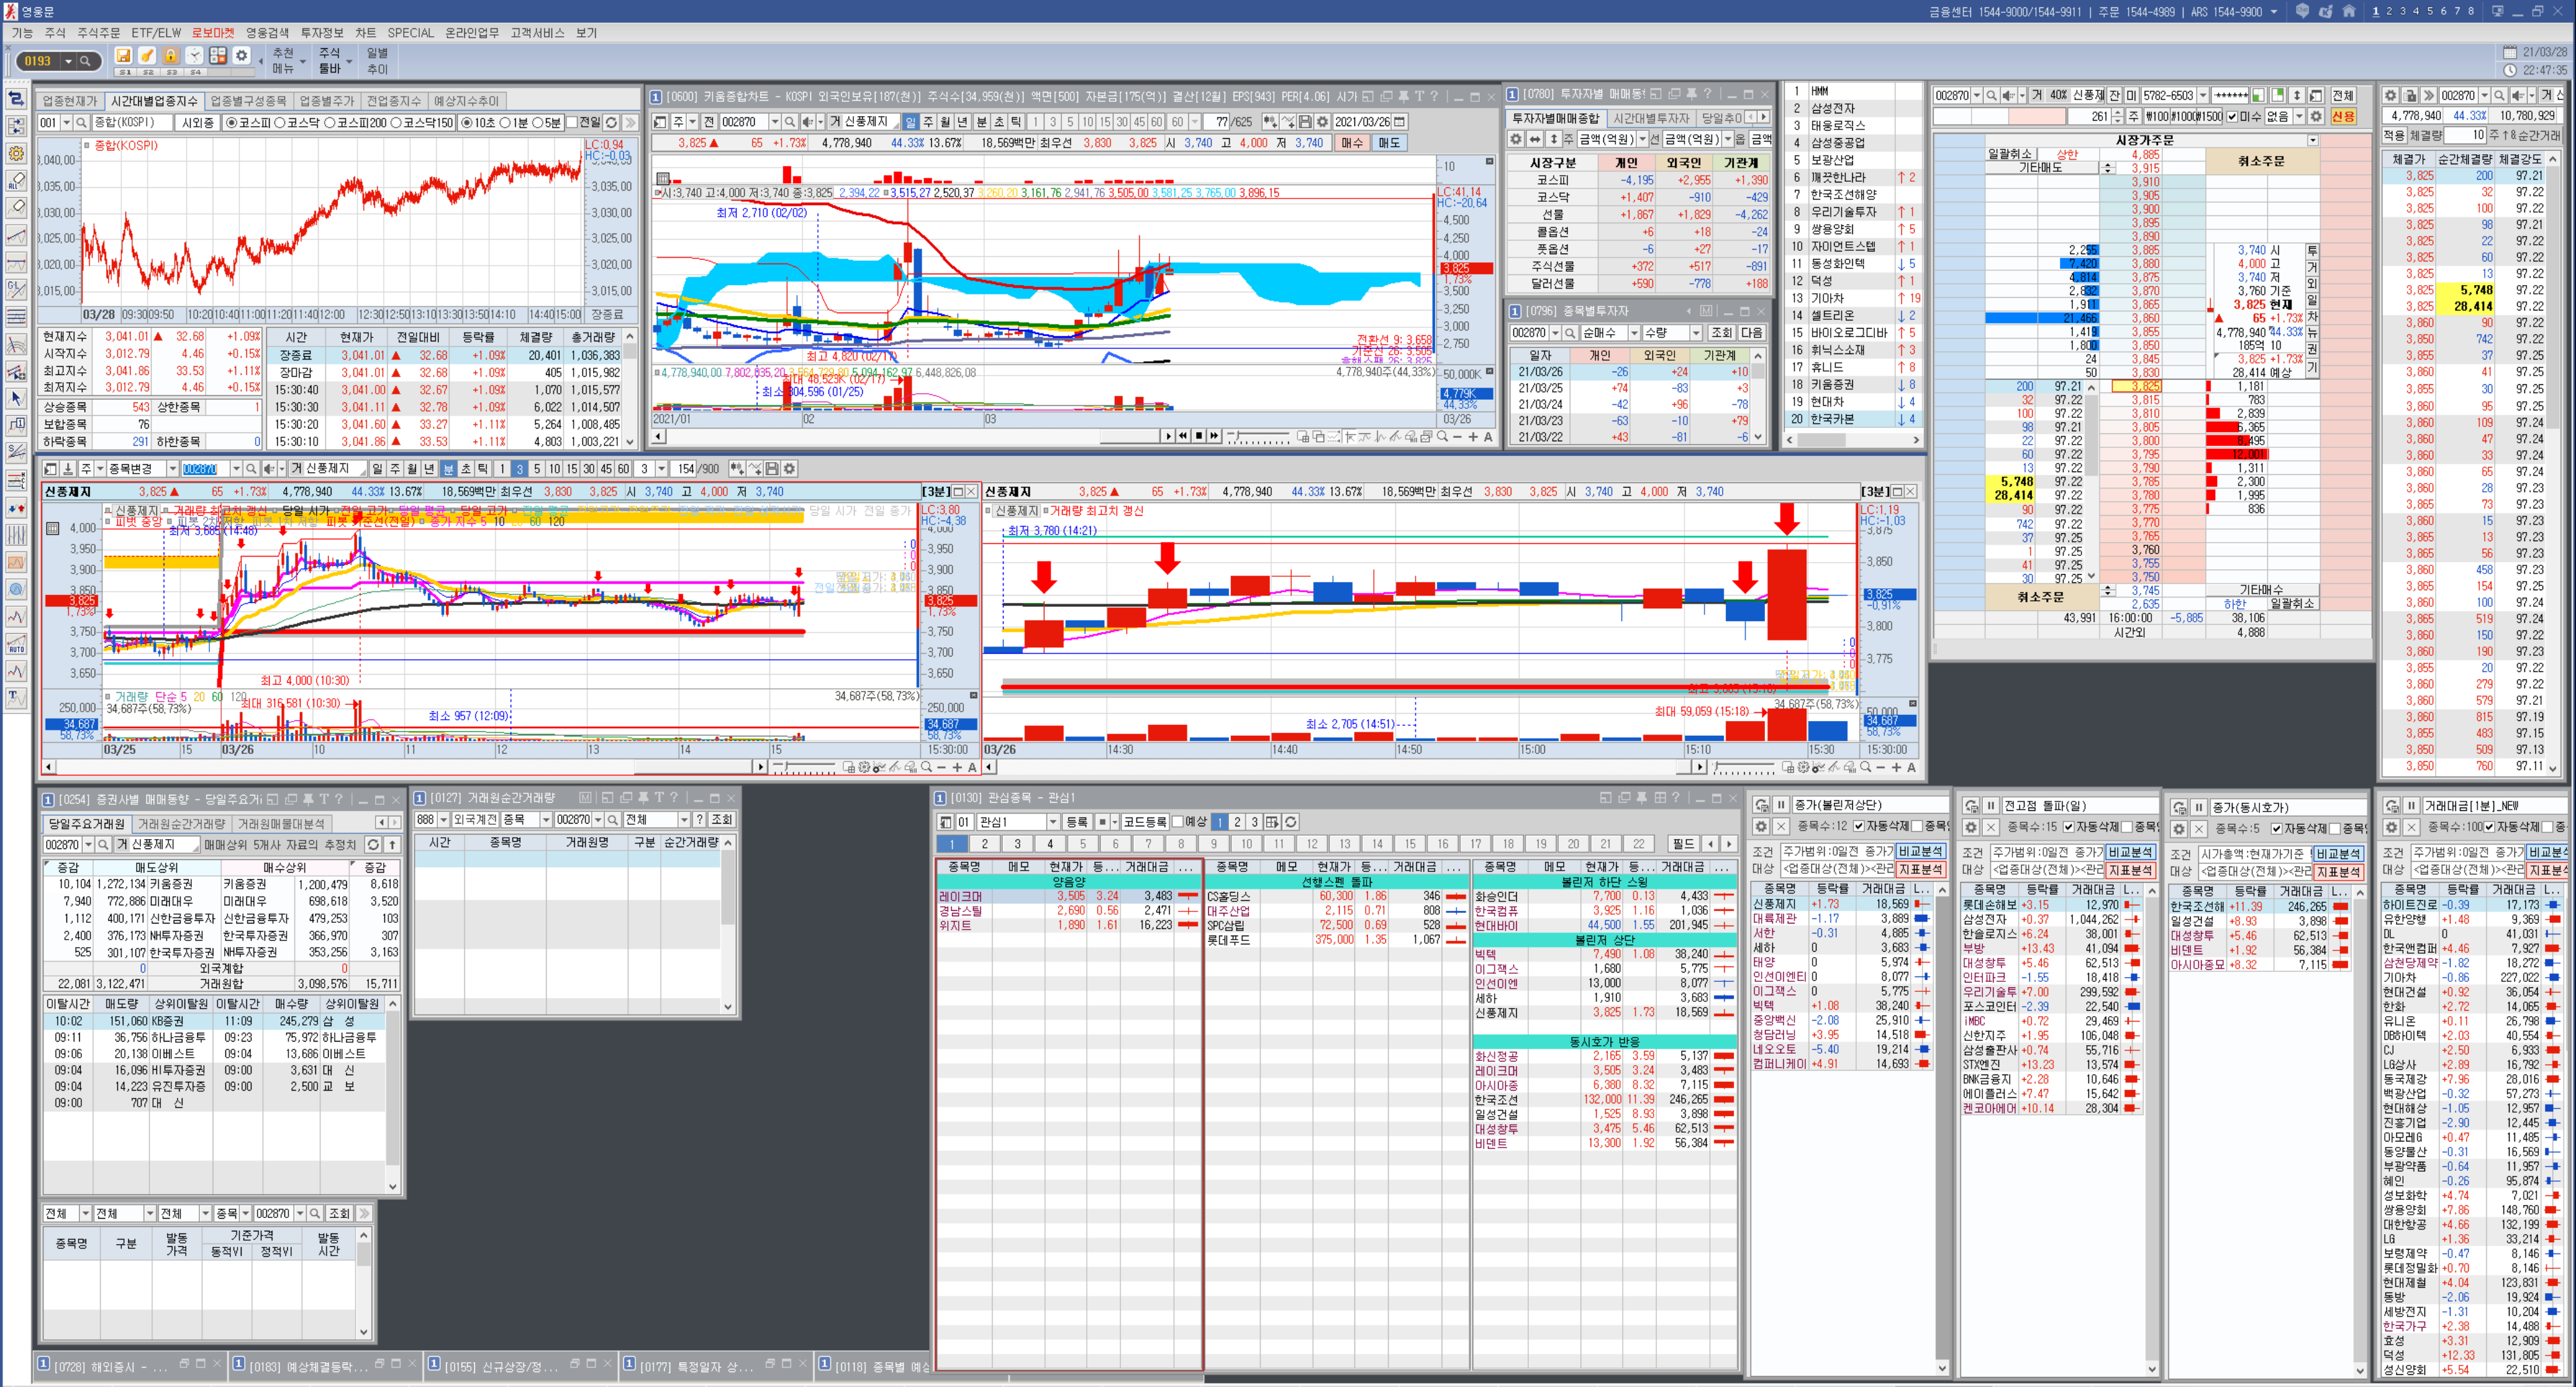This screenshot has width=2576, height=1387.
Task: Check the 전일 checkbox
Action: [573, 122]
